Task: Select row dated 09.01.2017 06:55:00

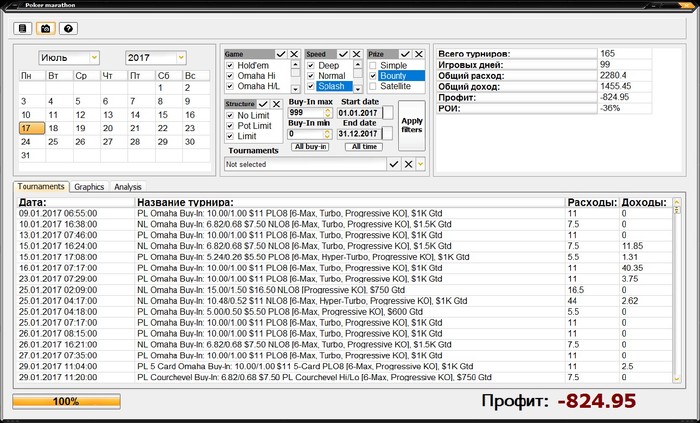Action: pyautogui.click(x=345, y=213)
